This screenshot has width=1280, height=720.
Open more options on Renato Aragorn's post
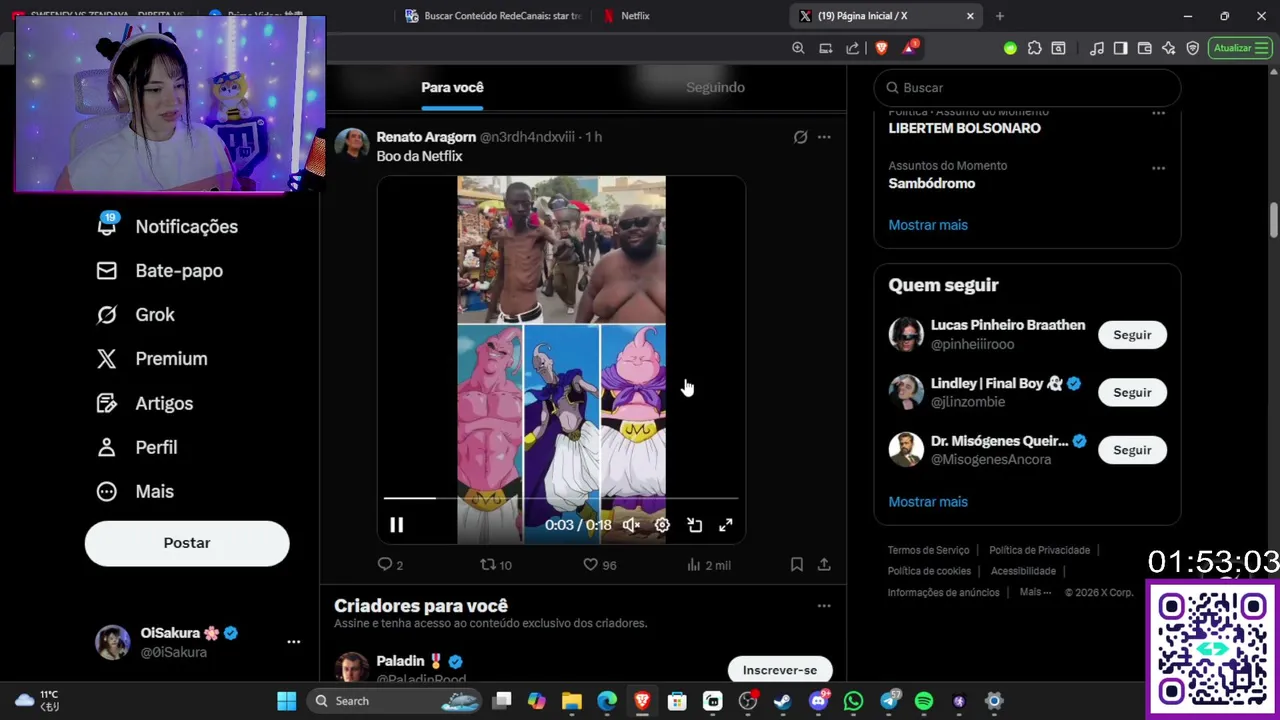click(824, 137)
